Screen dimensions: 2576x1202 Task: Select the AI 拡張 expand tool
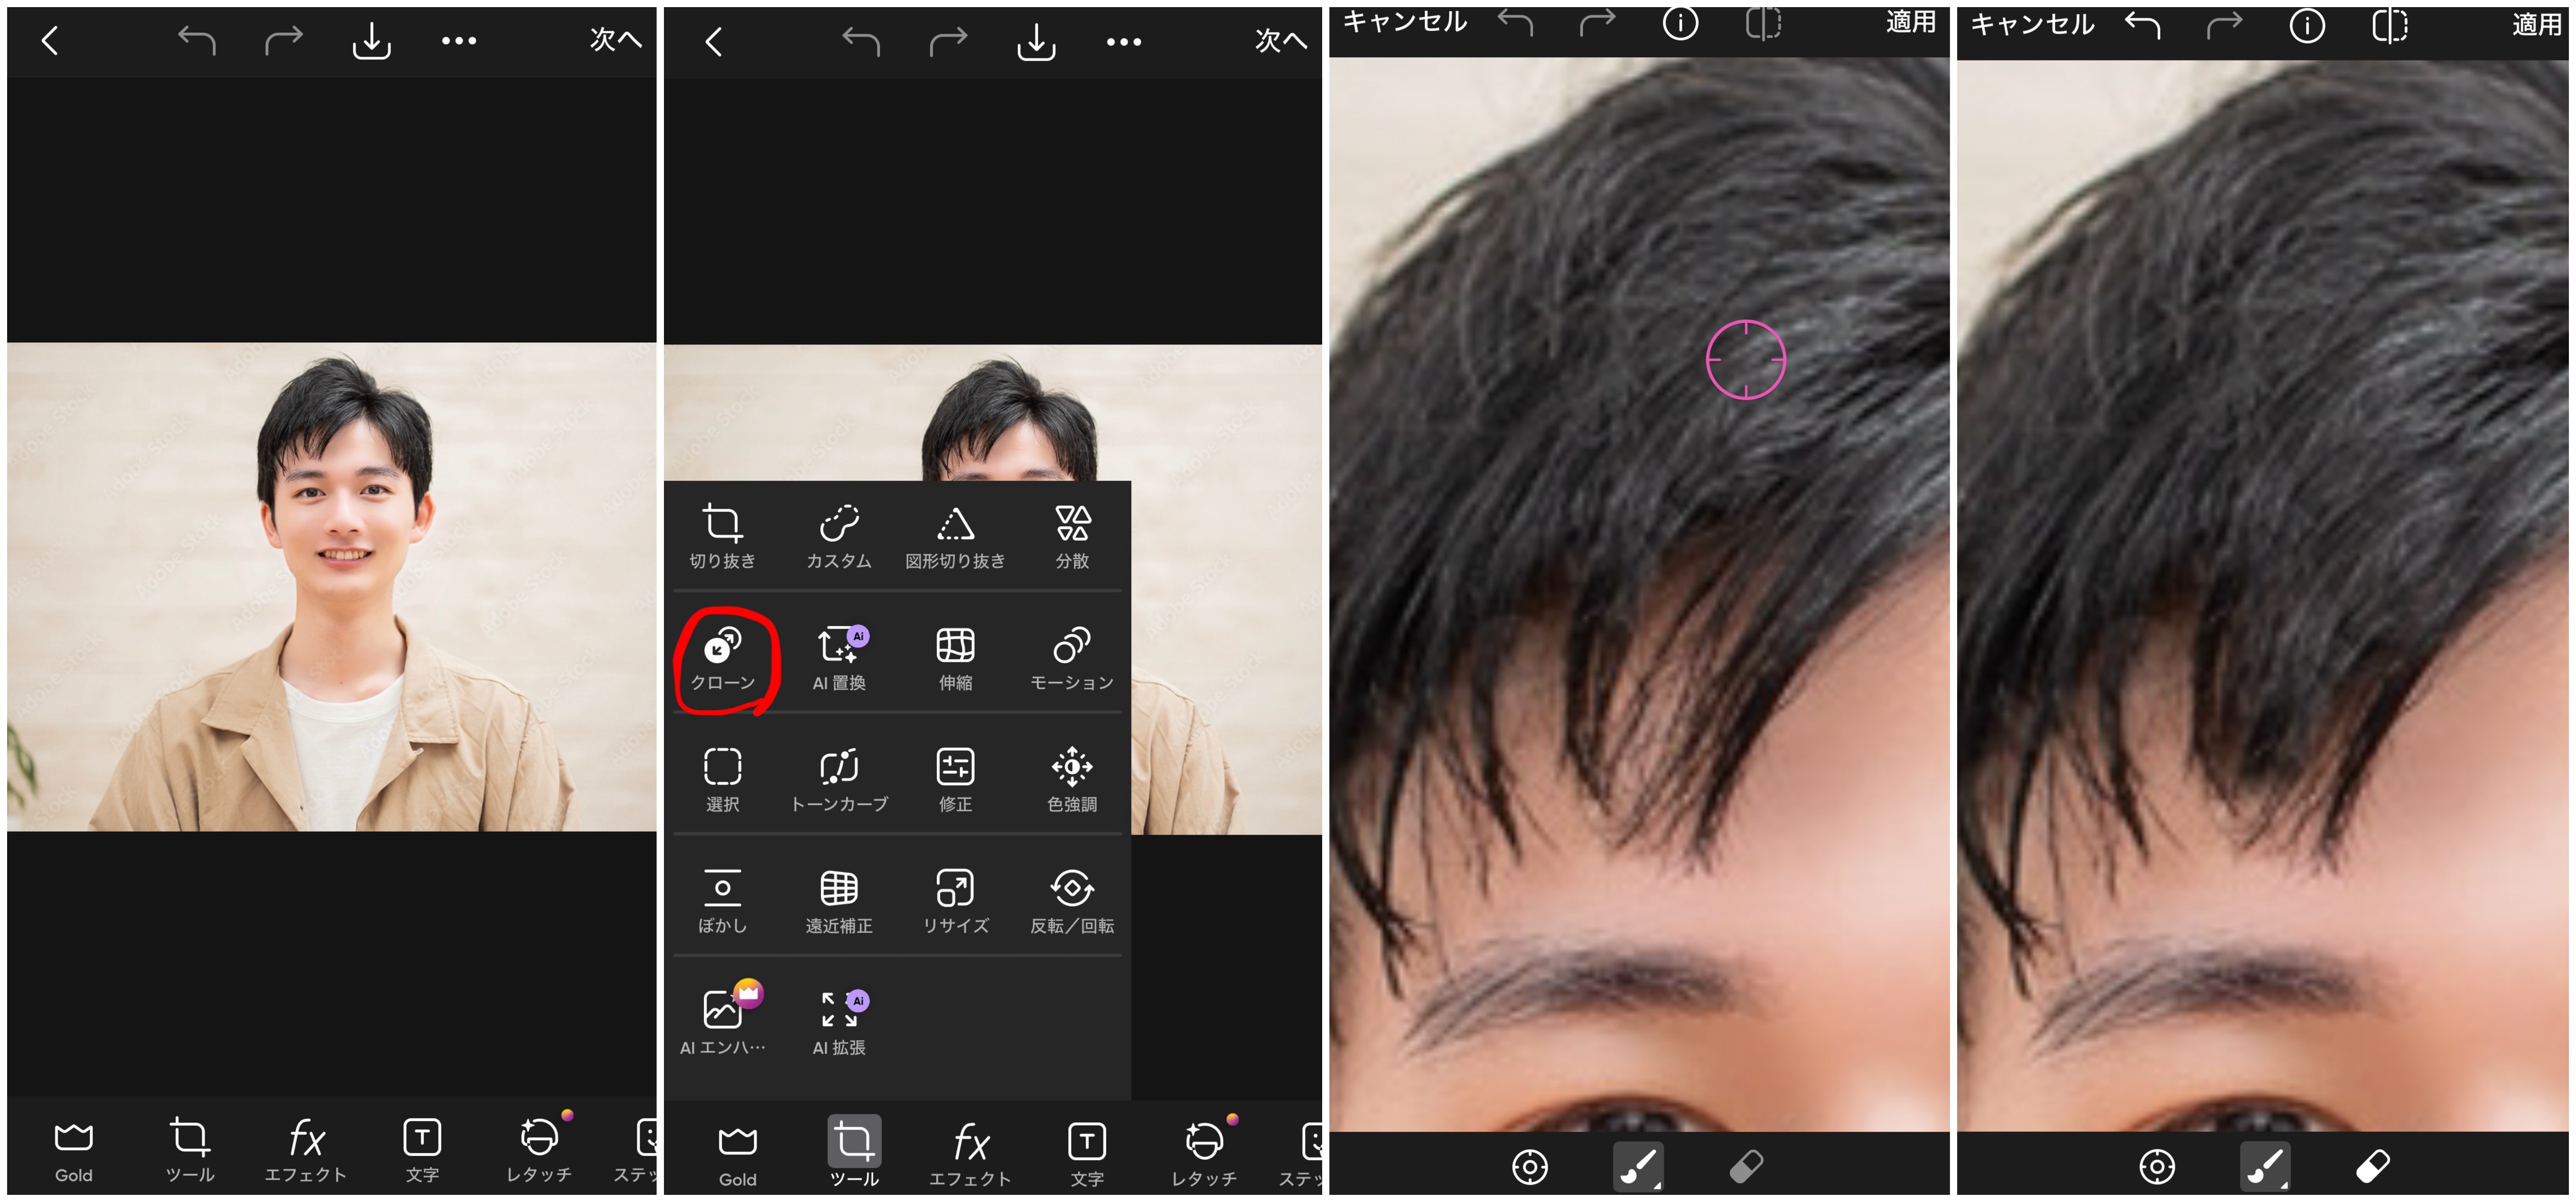pos(840,1022)
